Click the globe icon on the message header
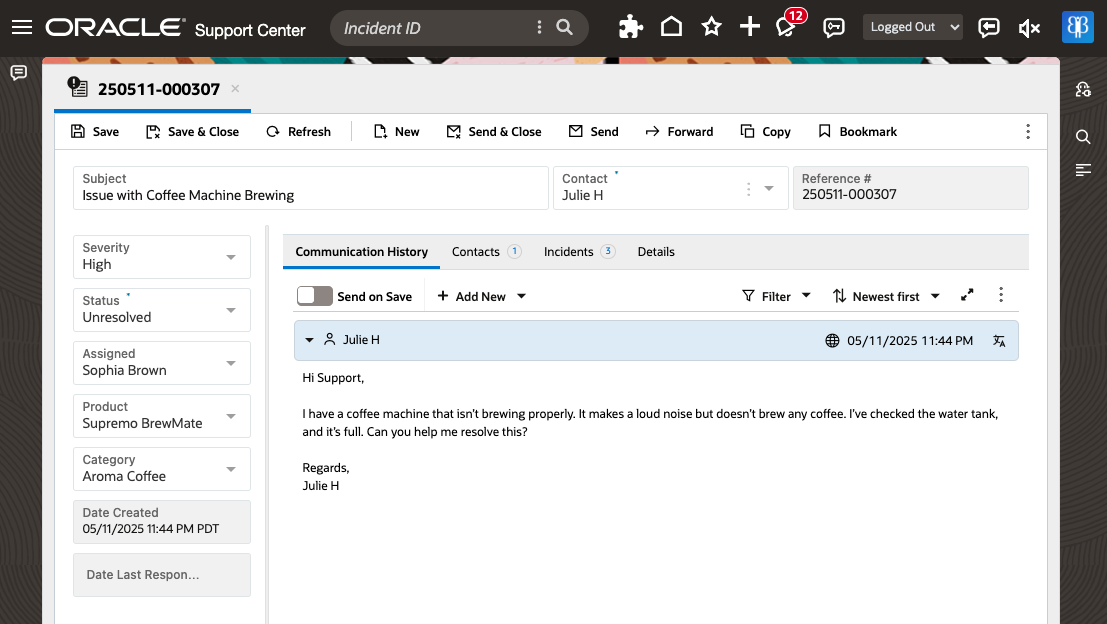 point(832,340)
